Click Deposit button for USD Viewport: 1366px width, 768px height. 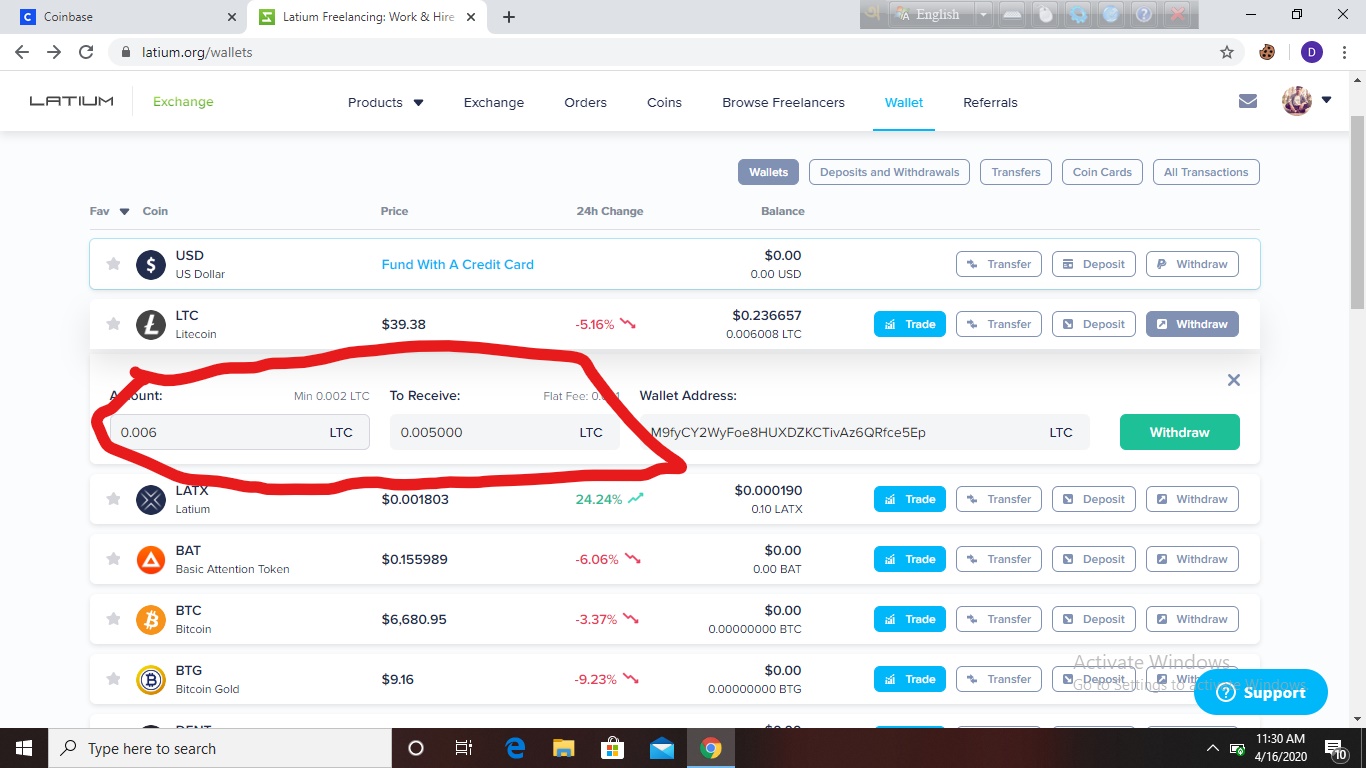click(1094, 264)
